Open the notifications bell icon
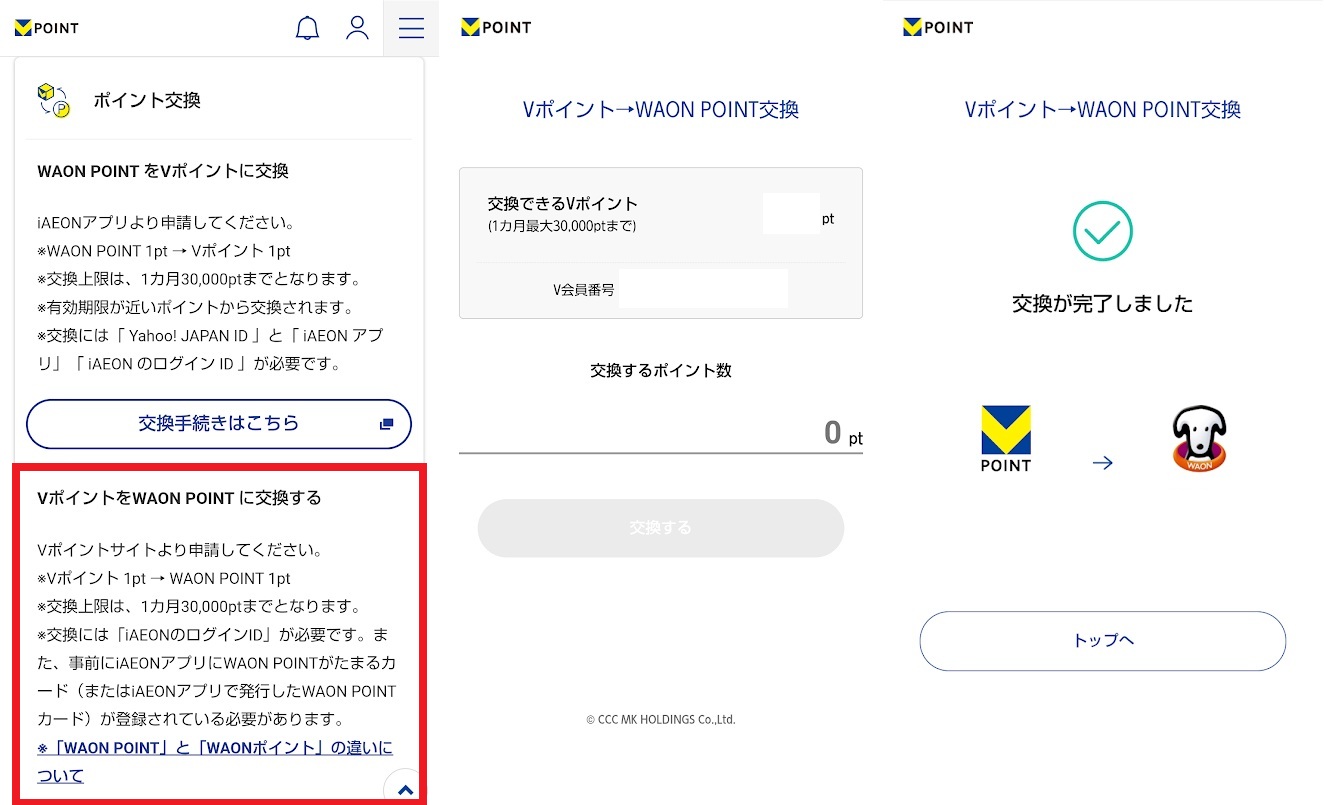The width and height of the screenshot is (1324, 805). pos(307,28)
